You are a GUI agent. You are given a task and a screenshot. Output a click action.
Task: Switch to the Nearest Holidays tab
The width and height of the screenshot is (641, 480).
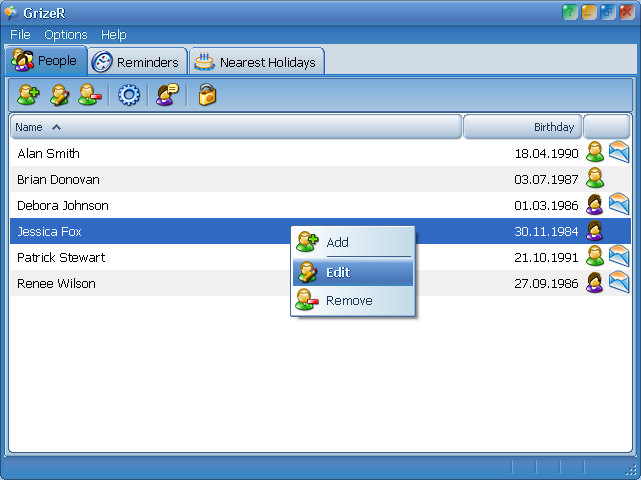pos(257,62)
